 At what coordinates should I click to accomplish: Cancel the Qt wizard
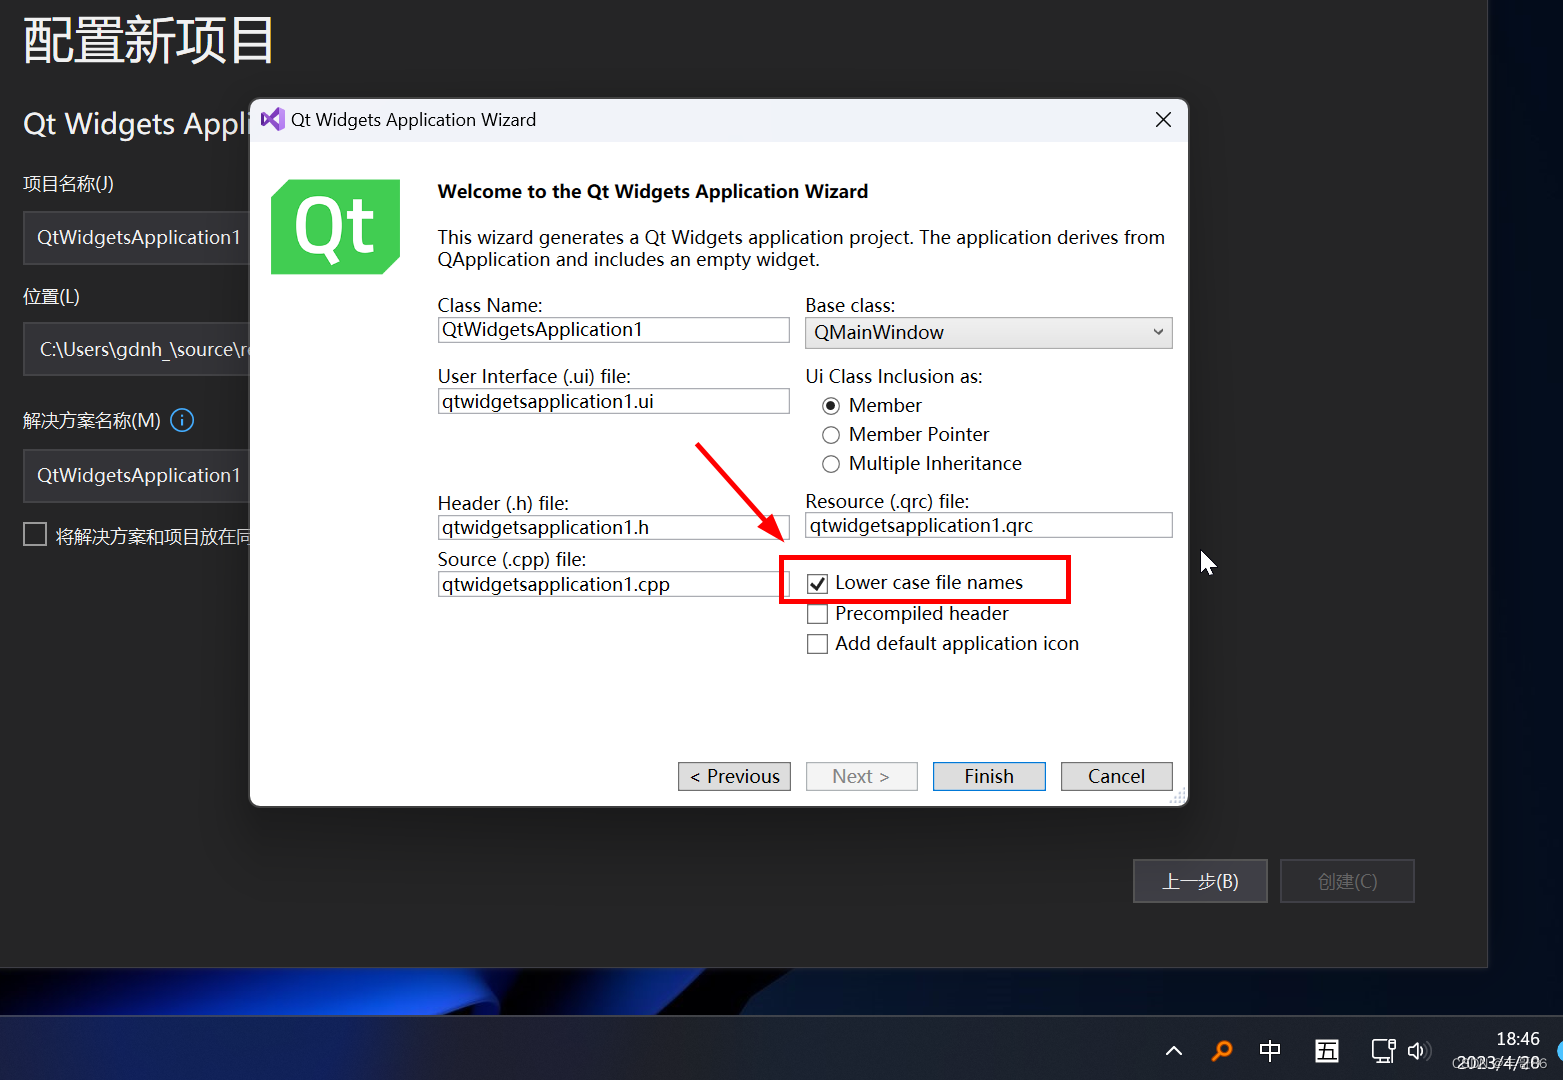tap(1116, 777)
